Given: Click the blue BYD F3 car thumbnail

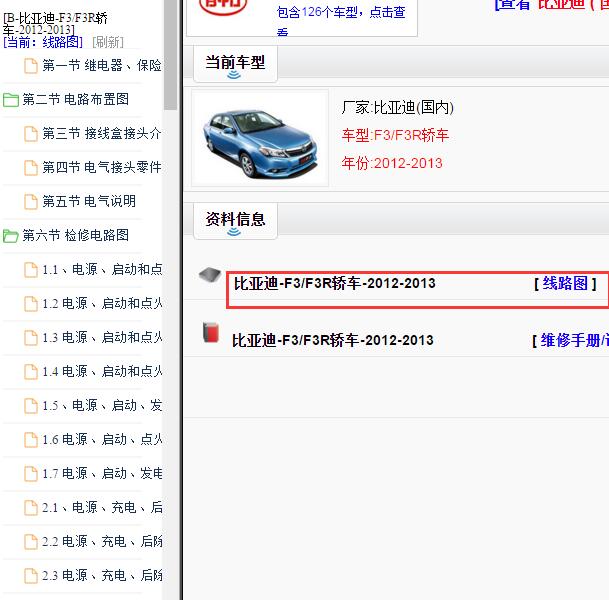Looking at the screenshot, I should pyautogui.click(x=260, y=138).
